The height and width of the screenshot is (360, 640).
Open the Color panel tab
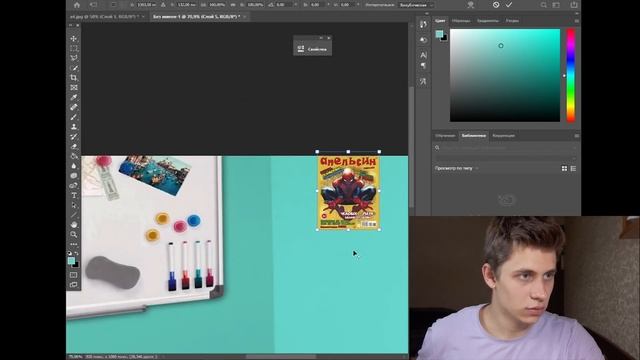click(440, 20)
